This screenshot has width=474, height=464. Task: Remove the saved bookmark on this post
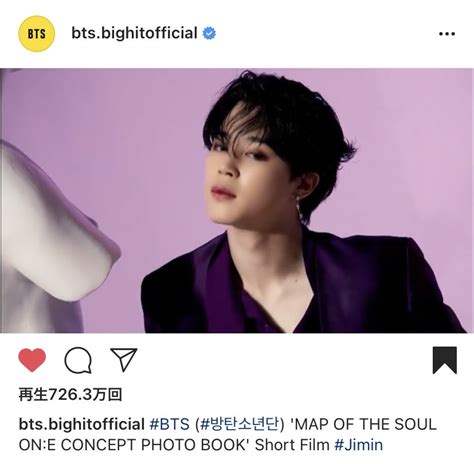coord(445,360)
